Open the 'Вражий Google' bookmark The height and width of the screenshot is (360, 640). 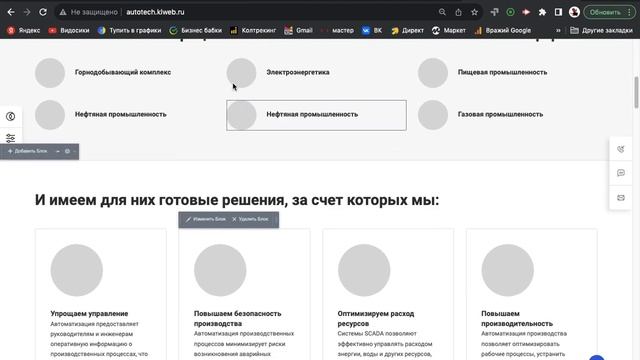coord(502,30)
